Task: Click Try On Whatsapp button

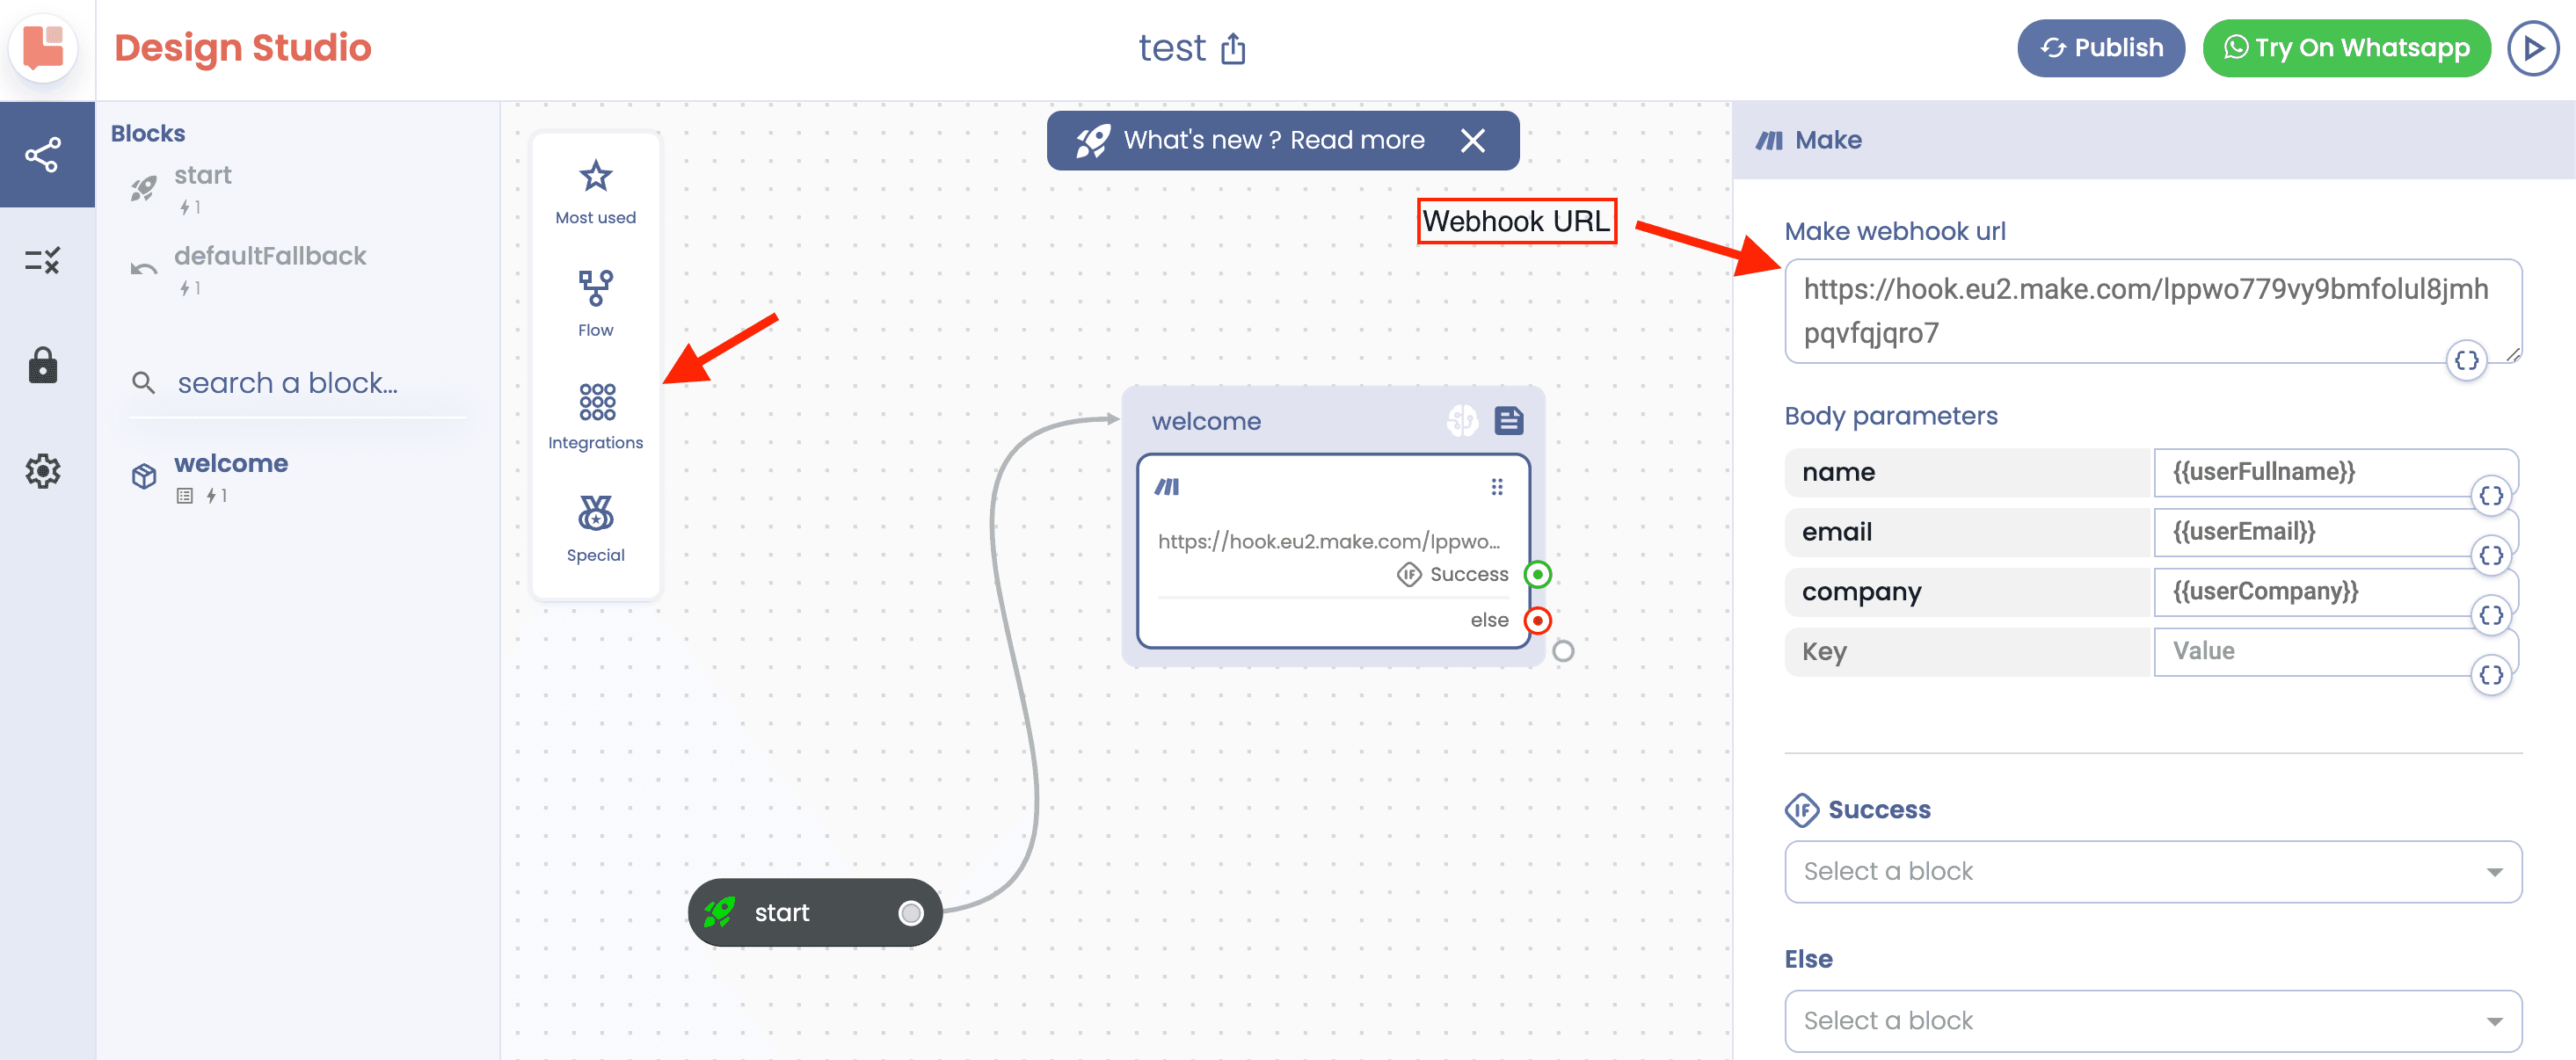Action: click(2346, 48)
